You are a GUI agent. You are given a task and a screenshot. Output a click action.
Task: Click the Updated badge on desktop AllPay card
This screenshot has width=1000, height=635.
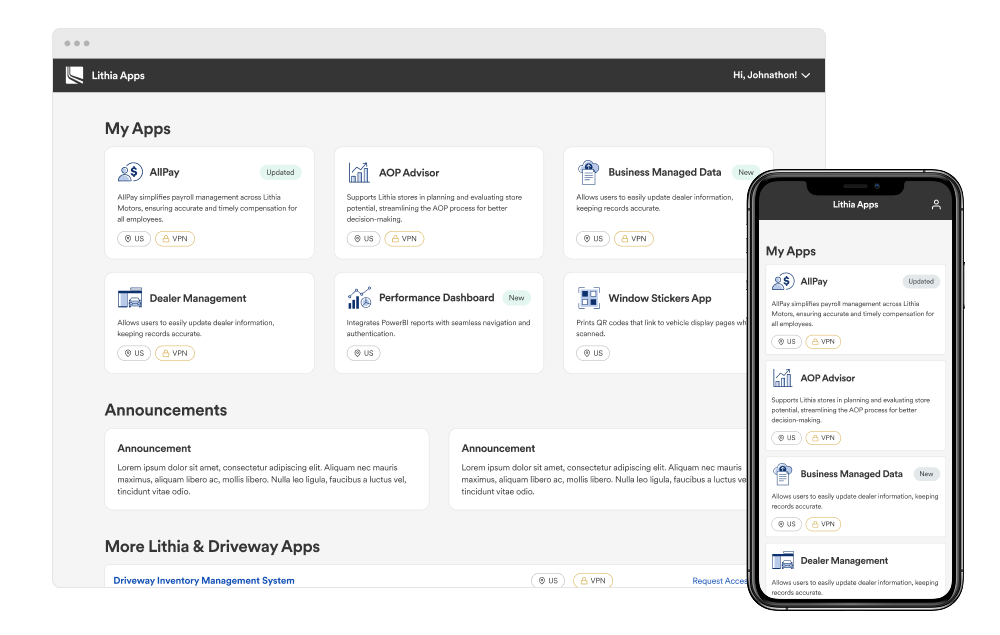coord(280,172)
